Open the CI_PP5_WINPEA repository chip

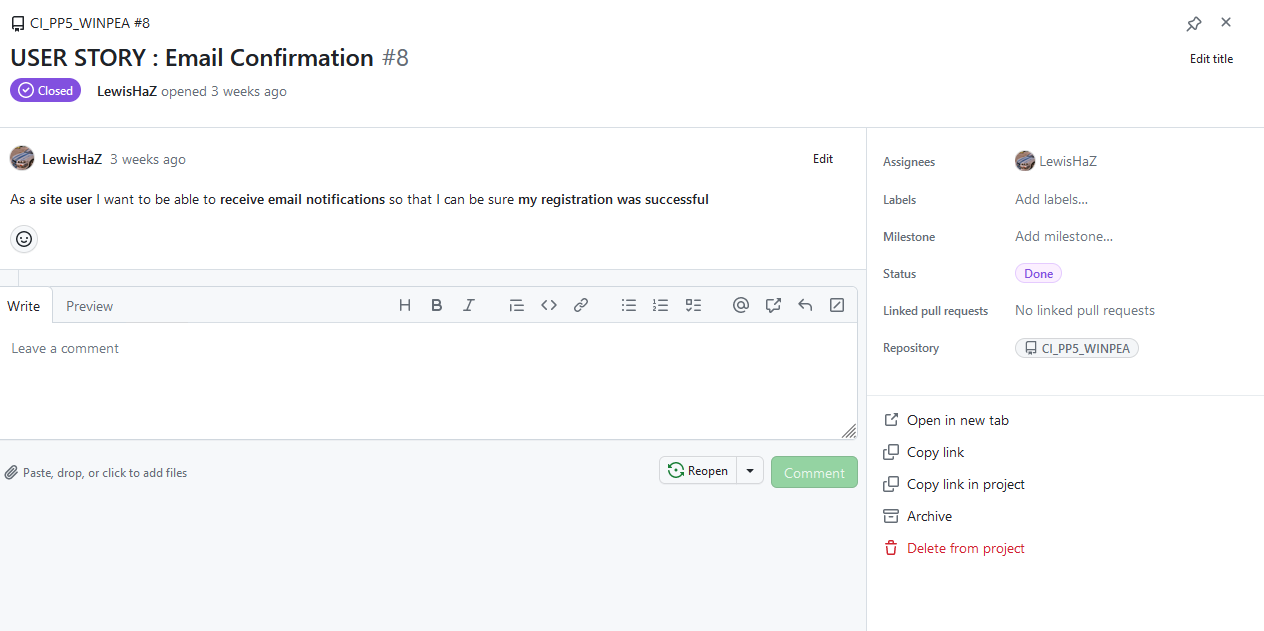point(1077,348)
